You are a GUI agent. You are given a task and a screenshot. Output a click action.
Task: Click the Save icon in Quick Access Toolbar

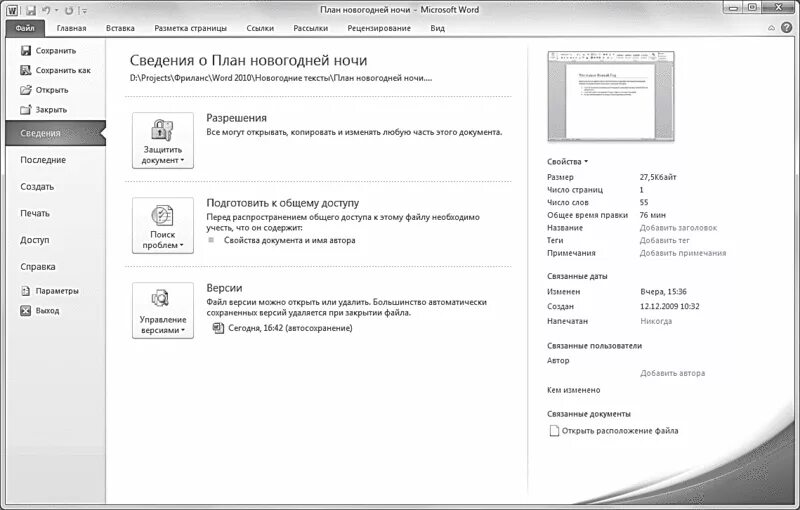coord(31,10)
